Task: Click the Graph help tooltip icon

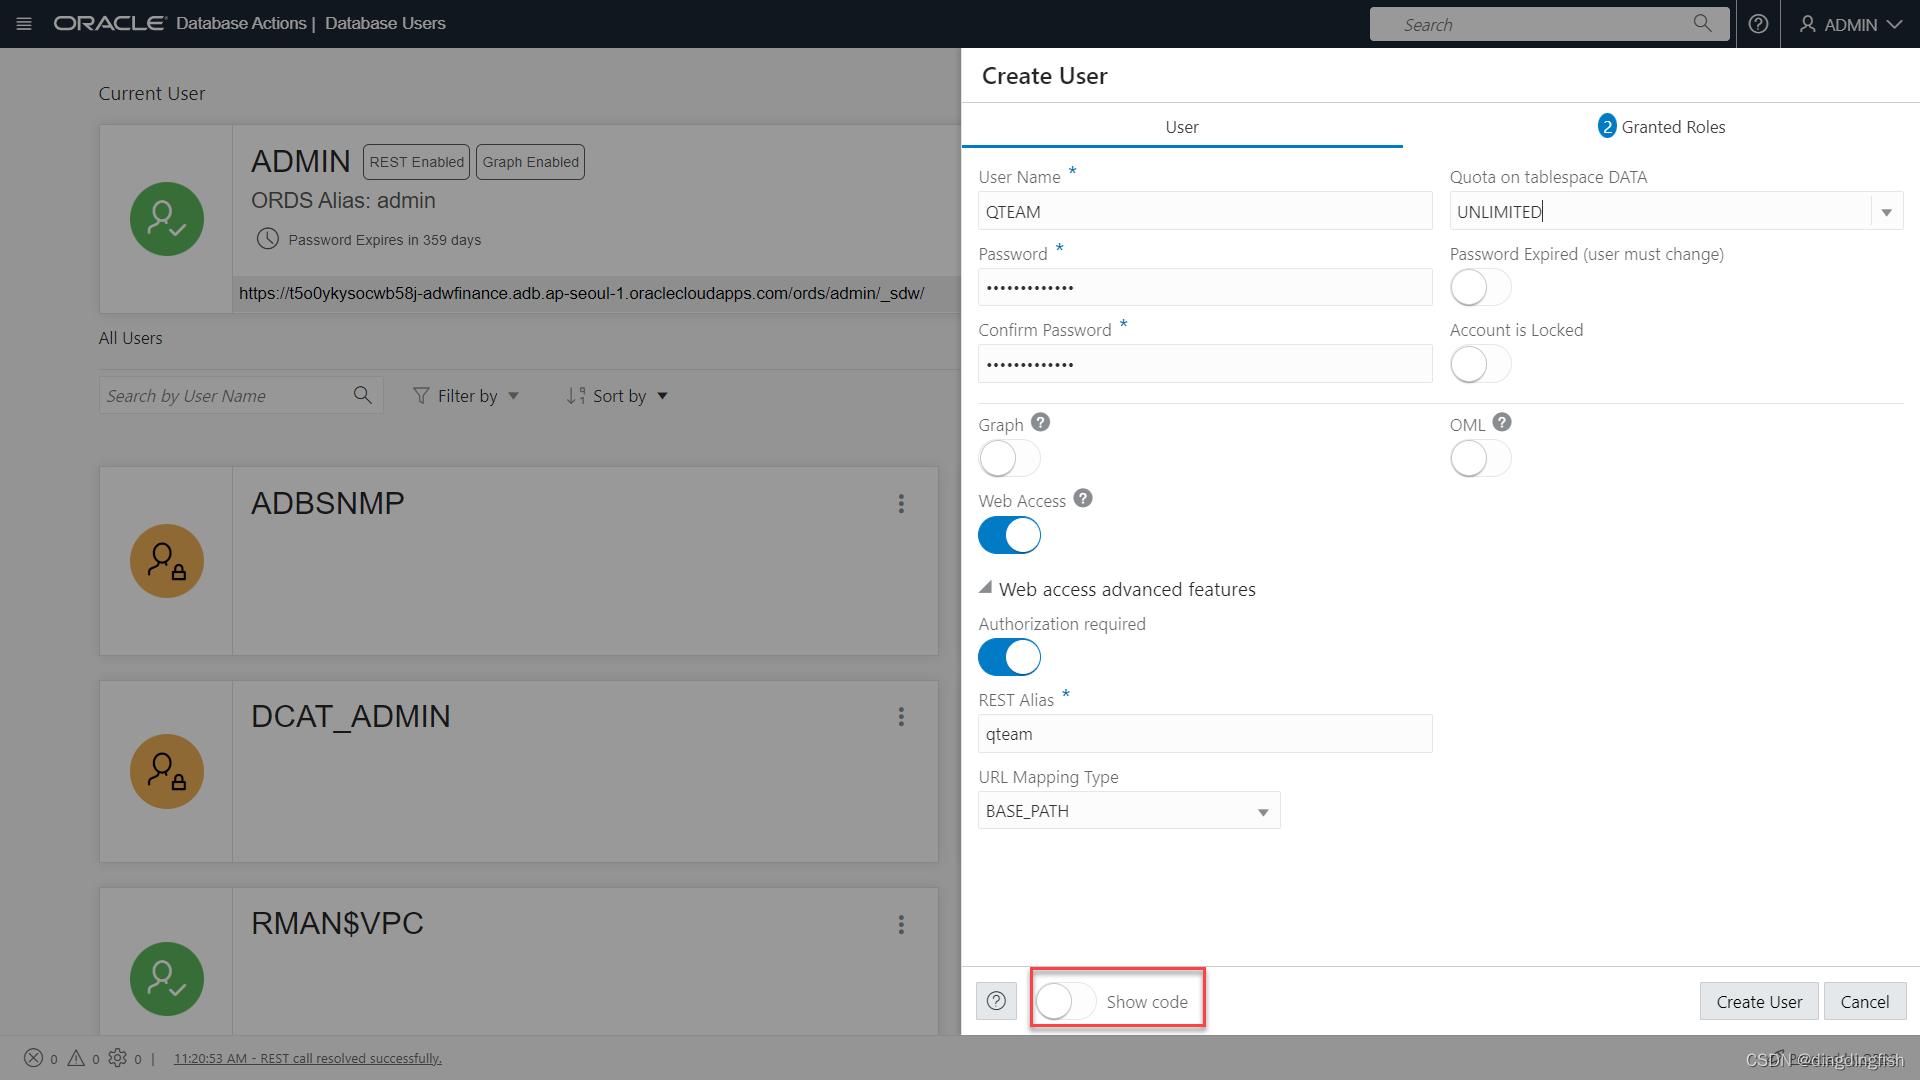Action: (1040, 422)
